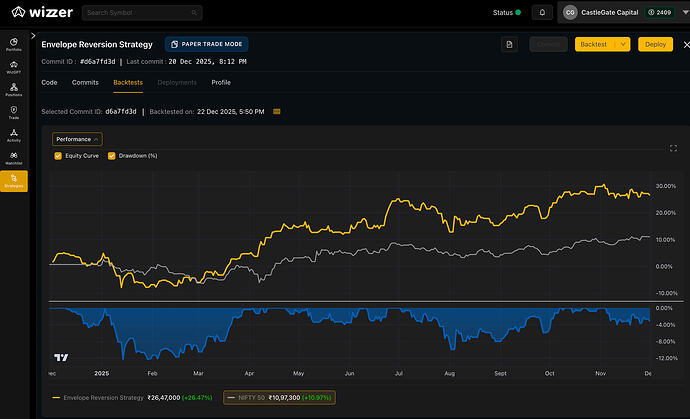Open the notifications bell
The image size is (690, 419).
(x=542, y=12)
